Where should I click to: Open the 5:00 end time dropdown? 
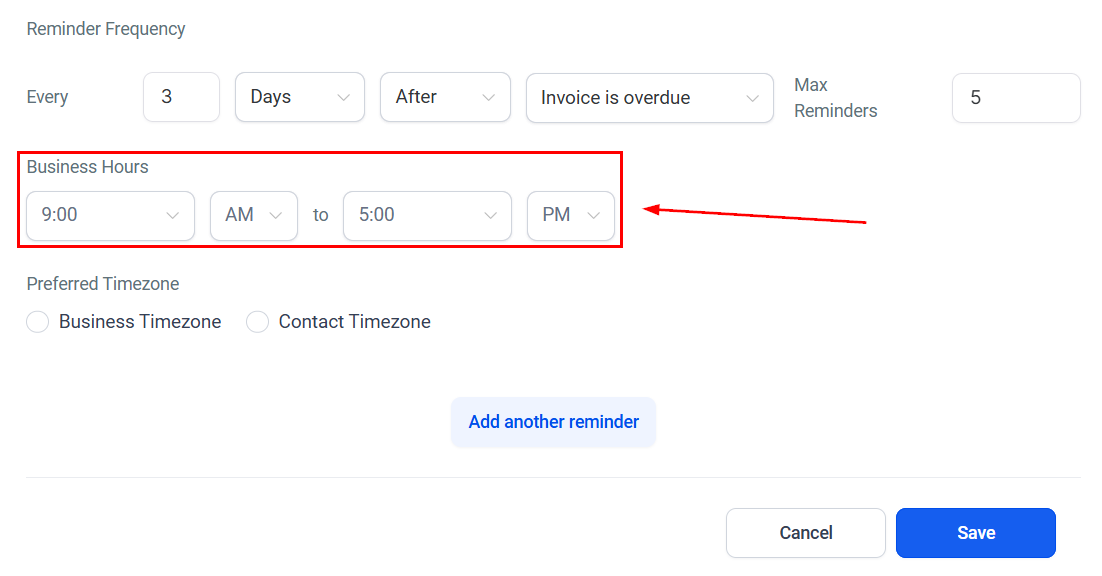tap(427, 216)
